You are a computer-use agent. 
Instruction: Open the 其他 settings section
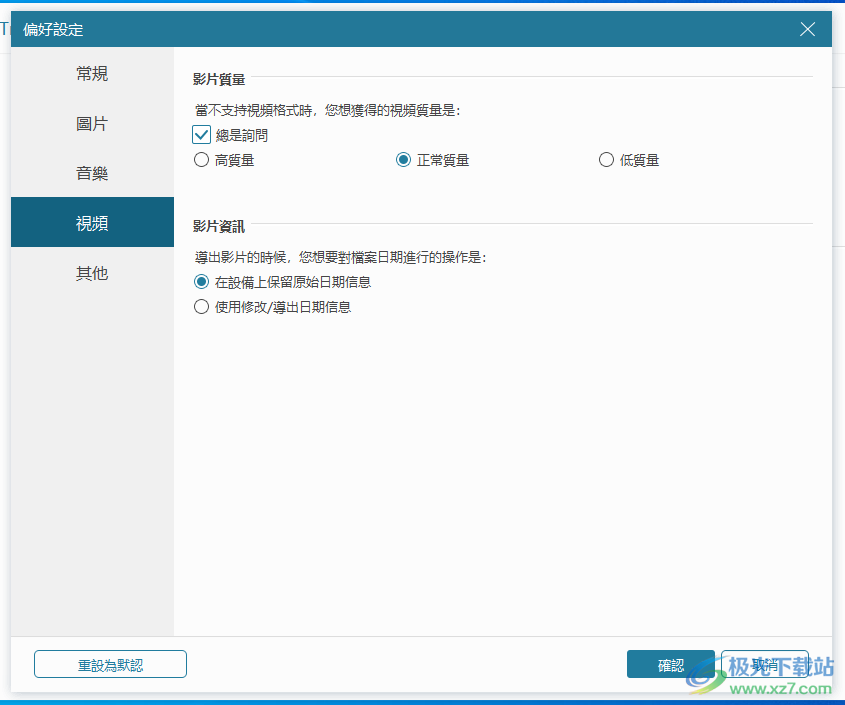pos(91,272)
